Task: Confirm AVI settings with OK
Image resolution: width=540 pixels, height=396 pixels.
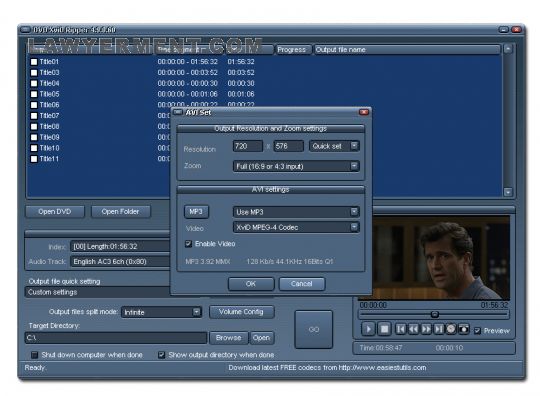Action: tap(251, 284)
